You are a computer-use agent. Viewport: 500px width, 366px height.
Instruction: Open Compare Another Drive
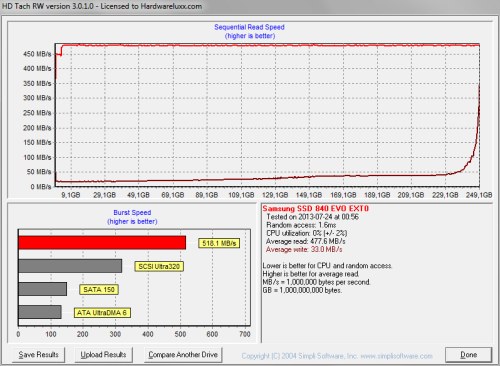183,355
